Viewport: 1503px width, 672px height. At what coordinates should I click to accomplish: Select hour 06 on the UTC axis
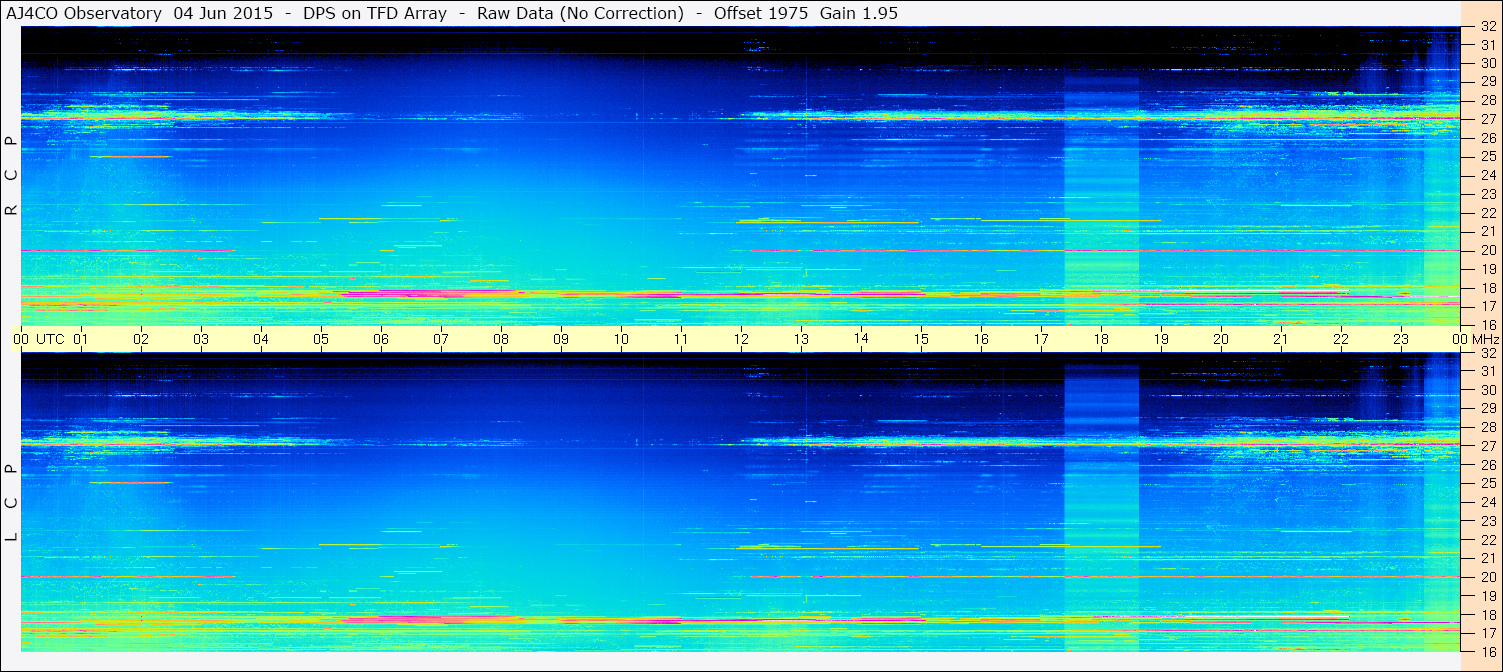(381, 339)
